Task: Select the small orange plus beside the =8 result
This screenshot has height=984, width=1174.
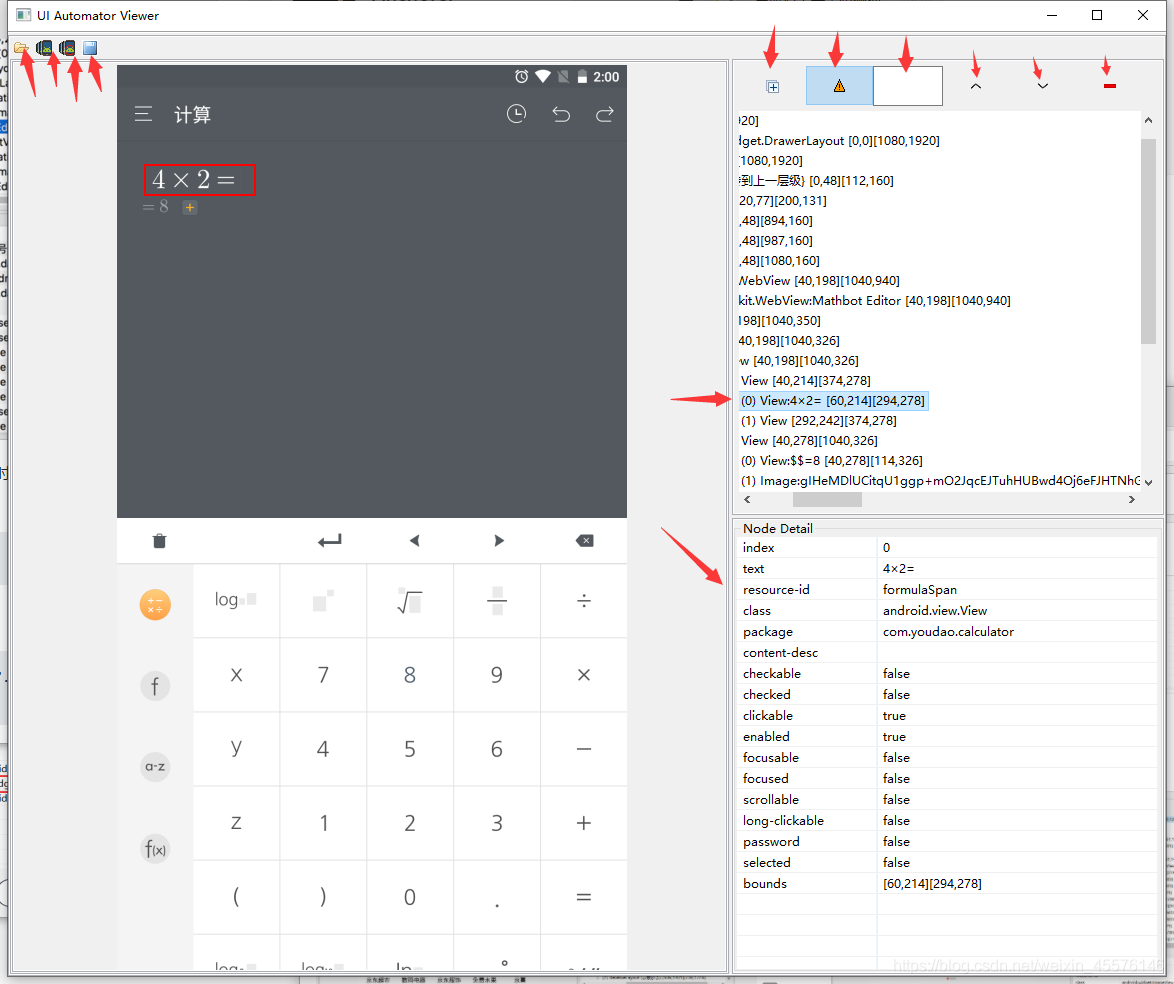Action: [190, 207]
